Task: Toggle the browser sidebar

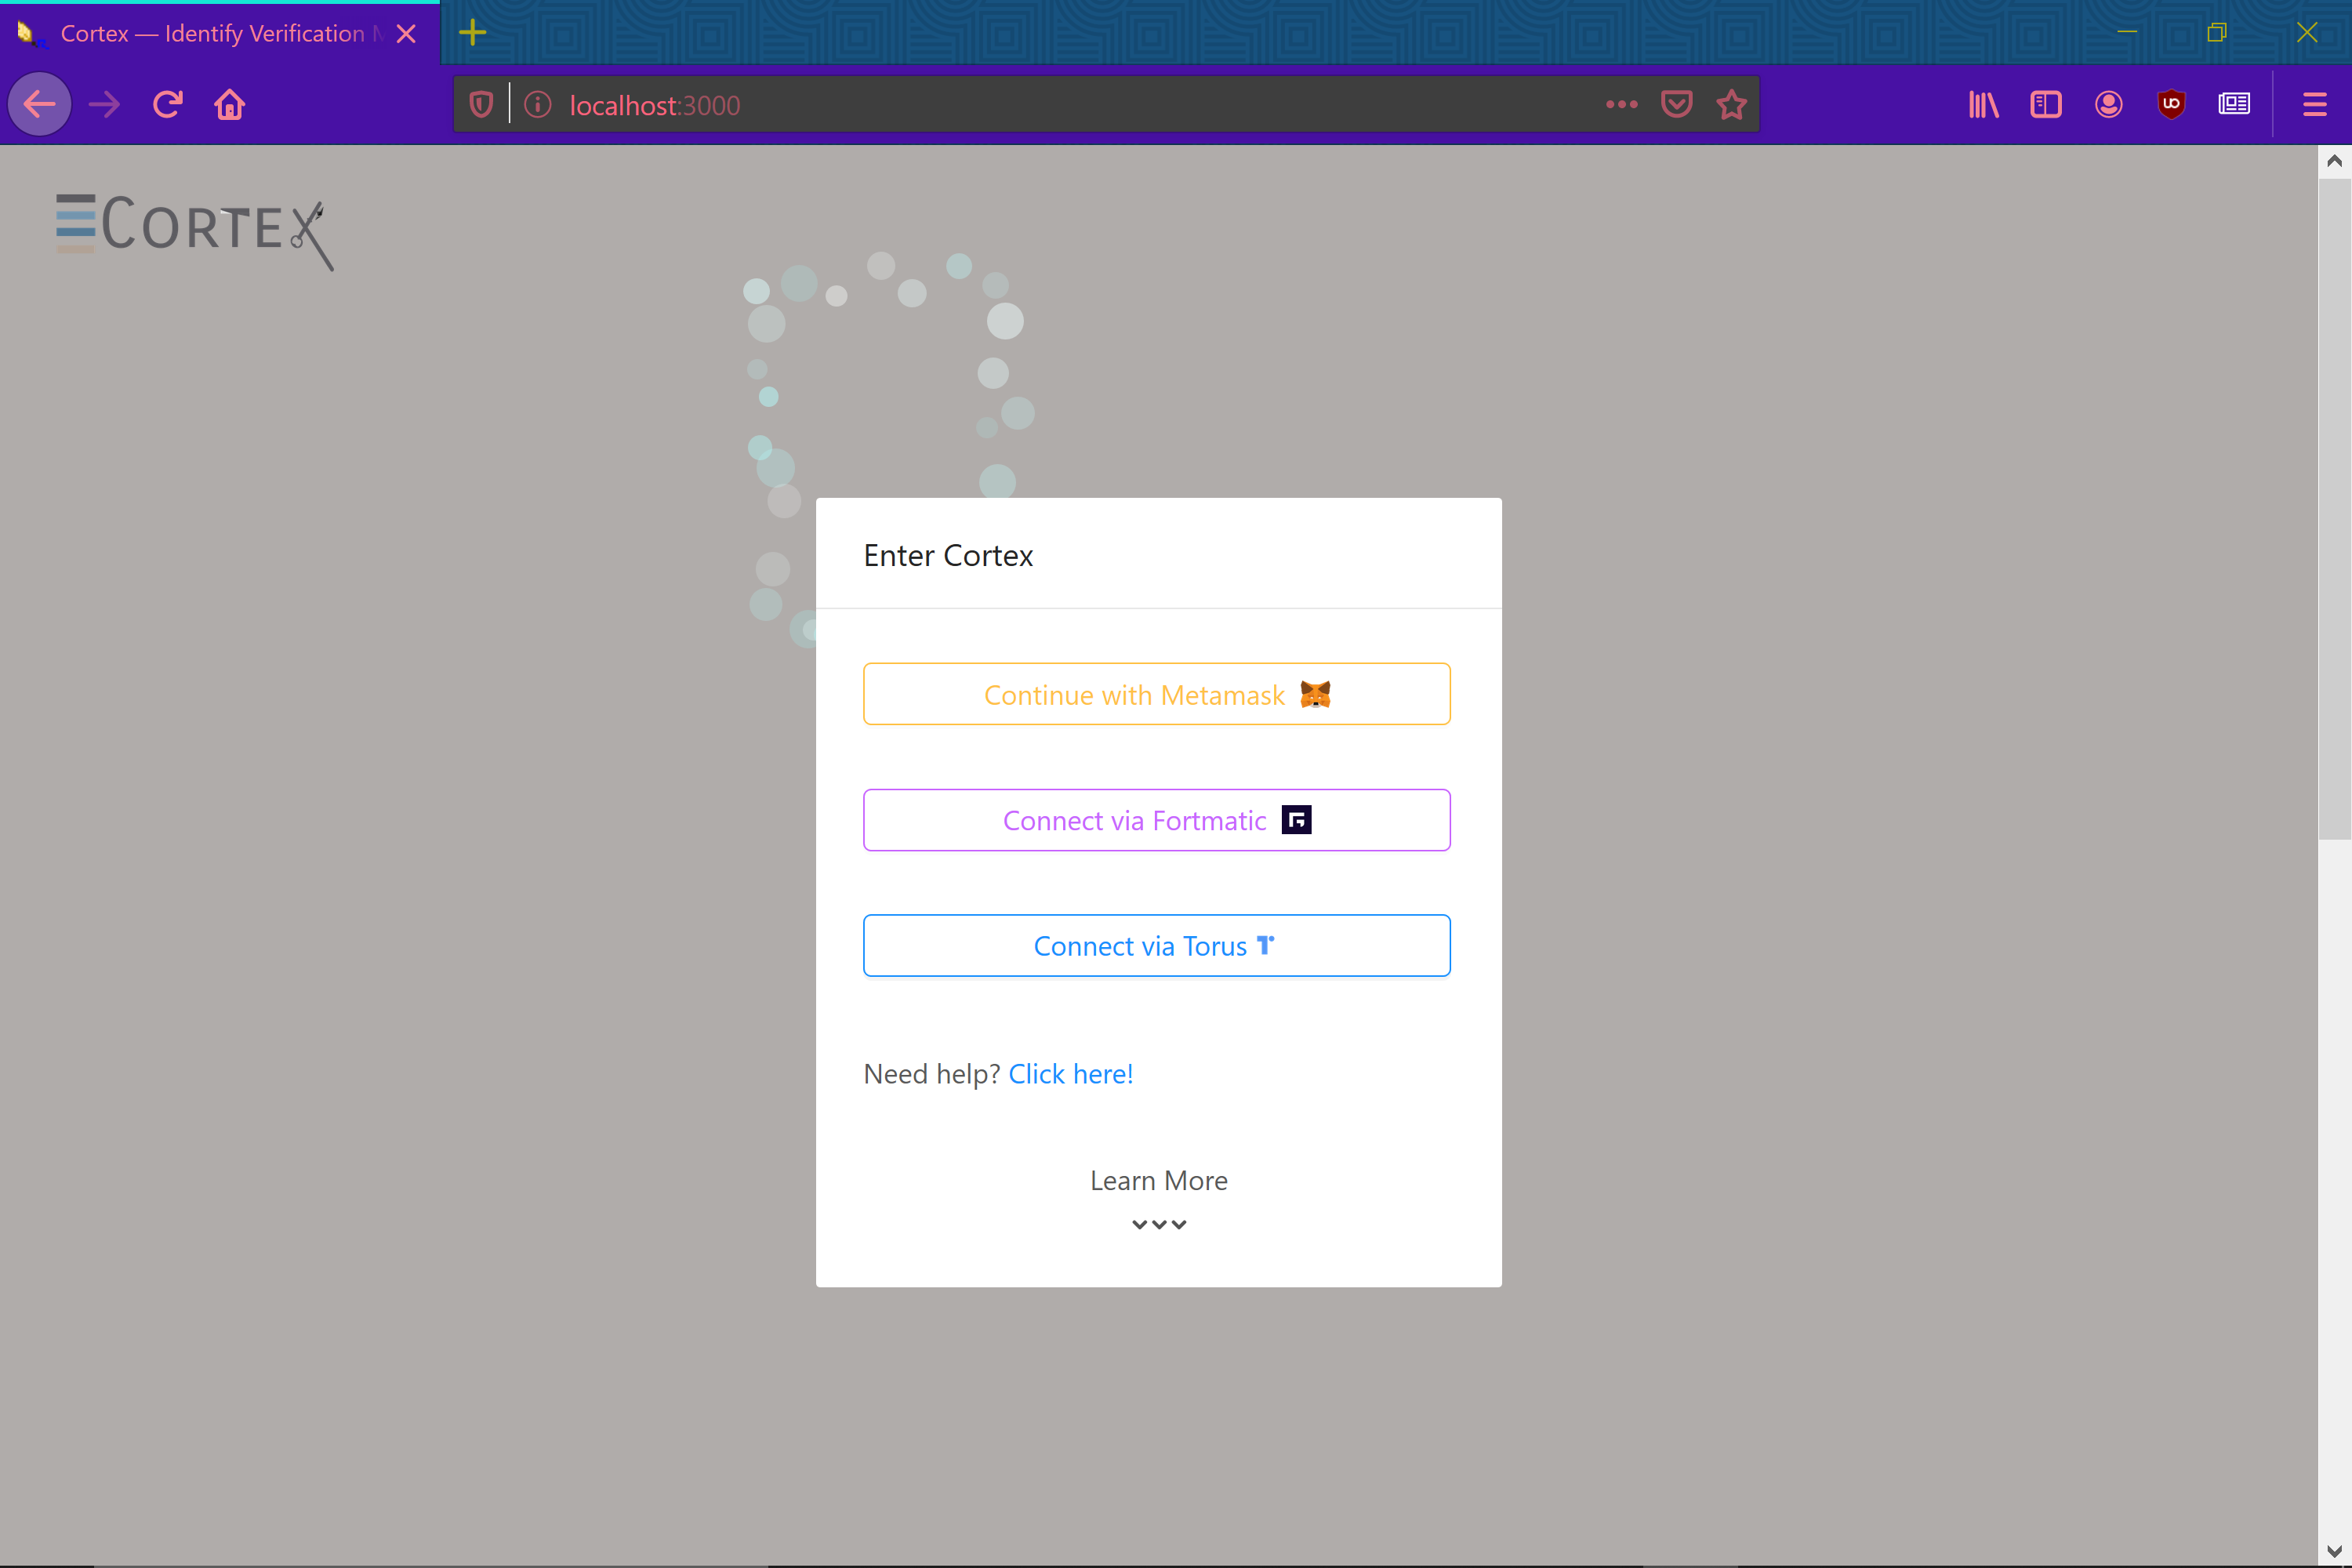Action: [2045, 104]
